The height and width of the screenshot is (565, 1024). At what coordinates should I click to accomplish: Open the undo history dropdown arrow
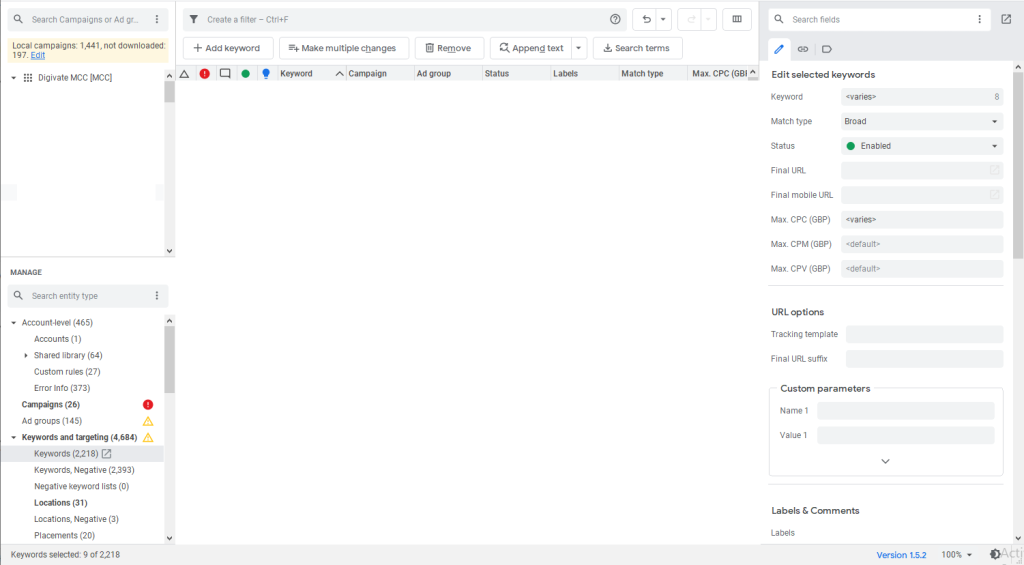(x=663, y=20)
